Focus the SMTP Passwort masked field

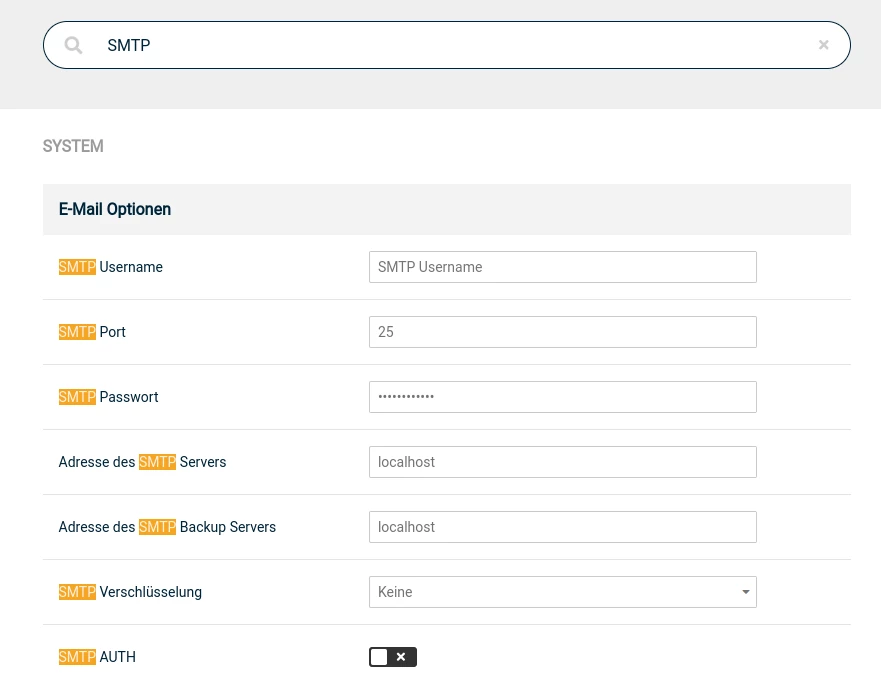click(562, 397)
